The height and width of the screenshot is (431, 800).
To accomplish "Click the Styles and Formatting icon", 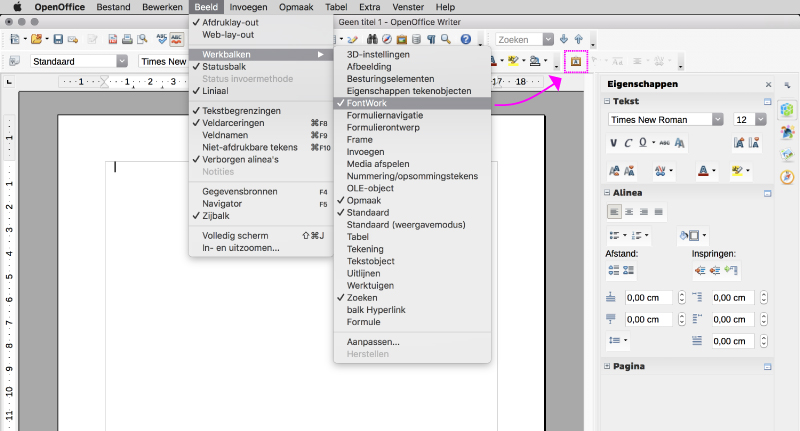I will coord(14,61).
